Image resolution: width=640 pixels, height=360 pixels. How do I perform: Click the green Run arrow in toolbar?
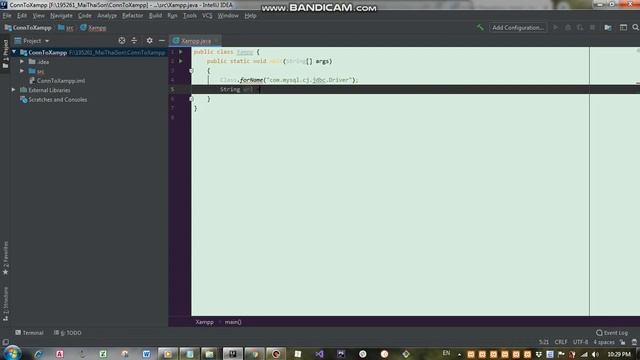tap(556, 28)
